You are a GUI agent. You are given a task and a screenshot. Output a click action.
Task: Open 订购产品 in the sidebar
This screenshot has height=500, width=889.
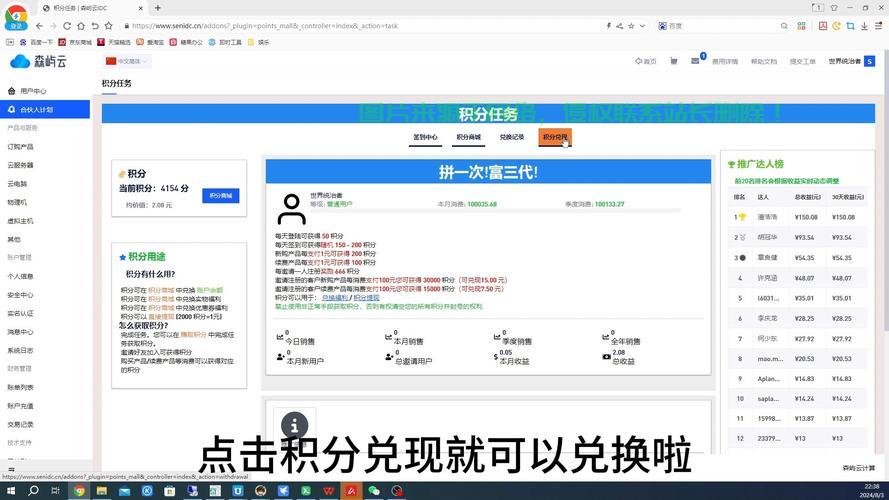[20, 146]
